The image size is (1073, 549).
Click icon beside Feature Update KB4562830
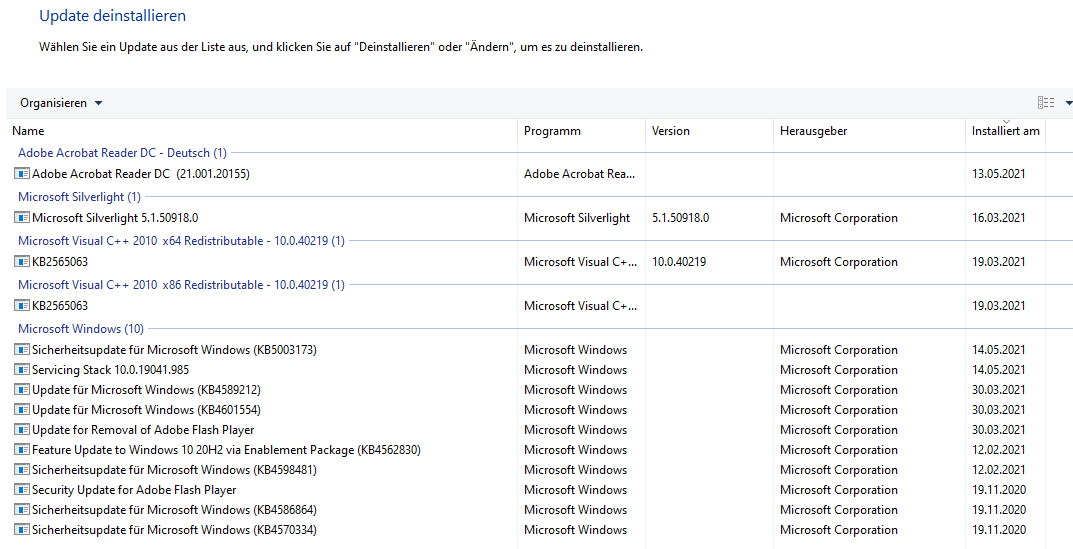pyautogui.click(x=22, y=450)
